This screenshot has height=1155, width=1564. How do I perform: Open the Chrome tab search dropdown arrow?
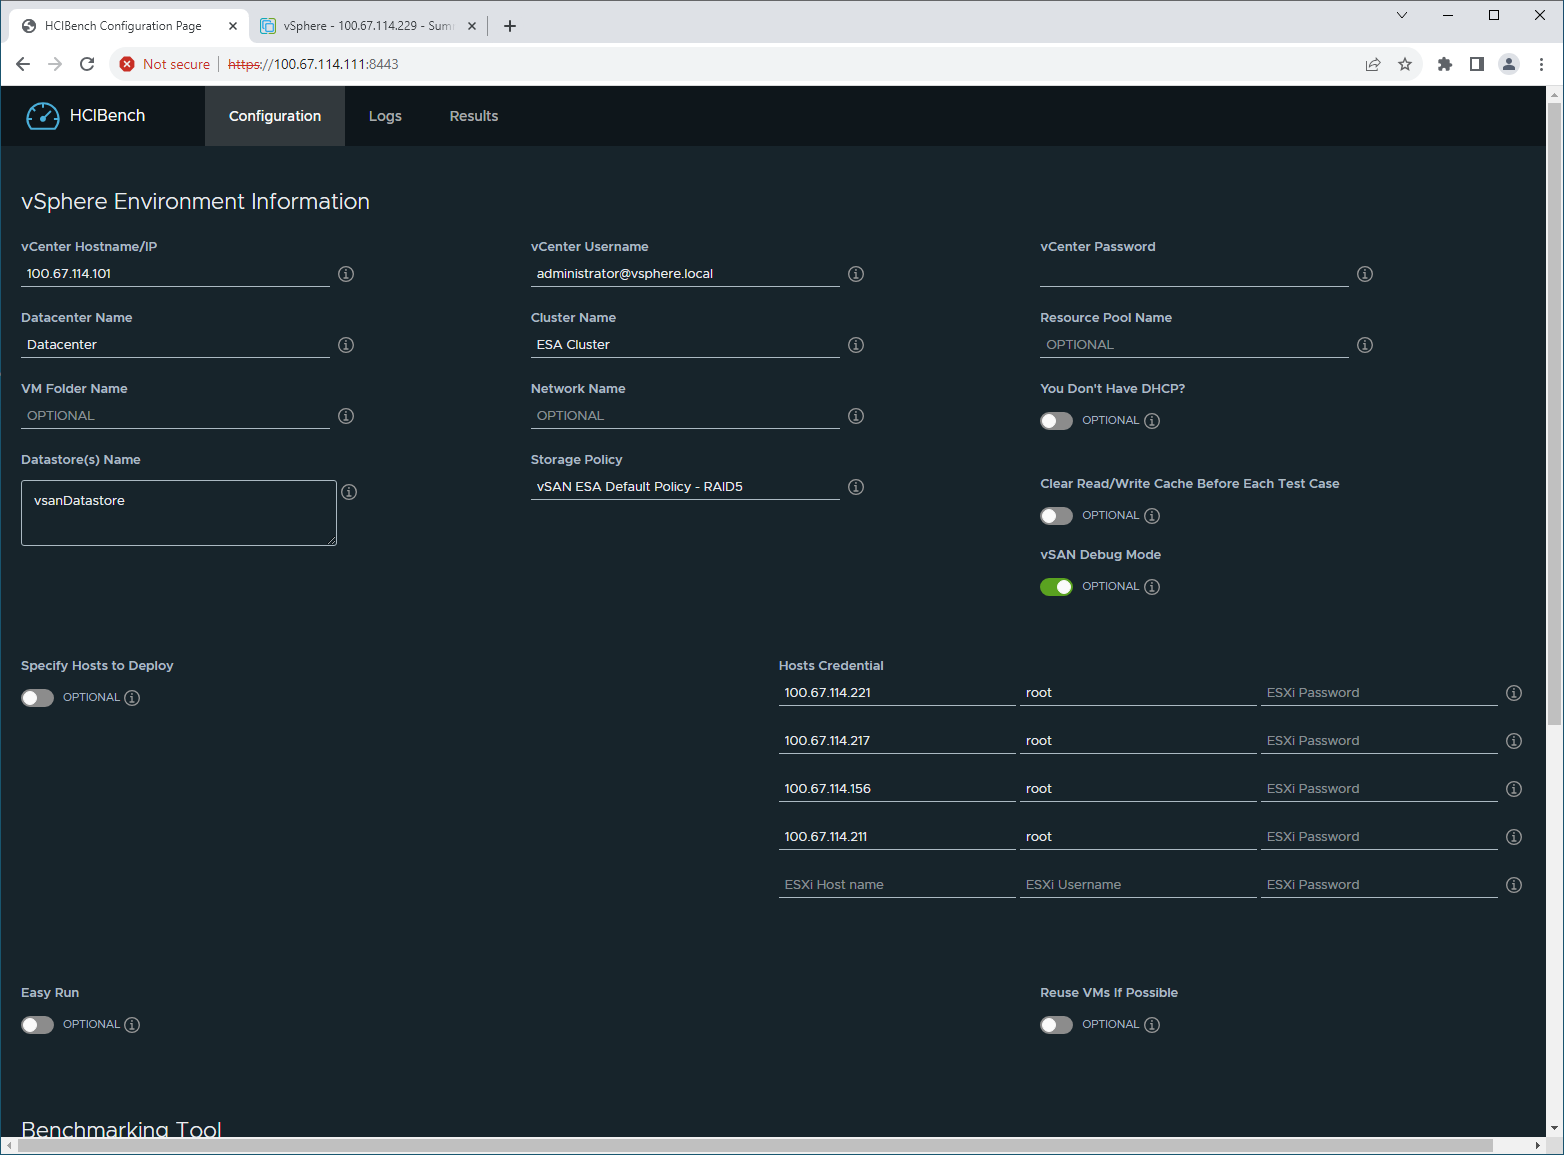[x=1402, y=15]
